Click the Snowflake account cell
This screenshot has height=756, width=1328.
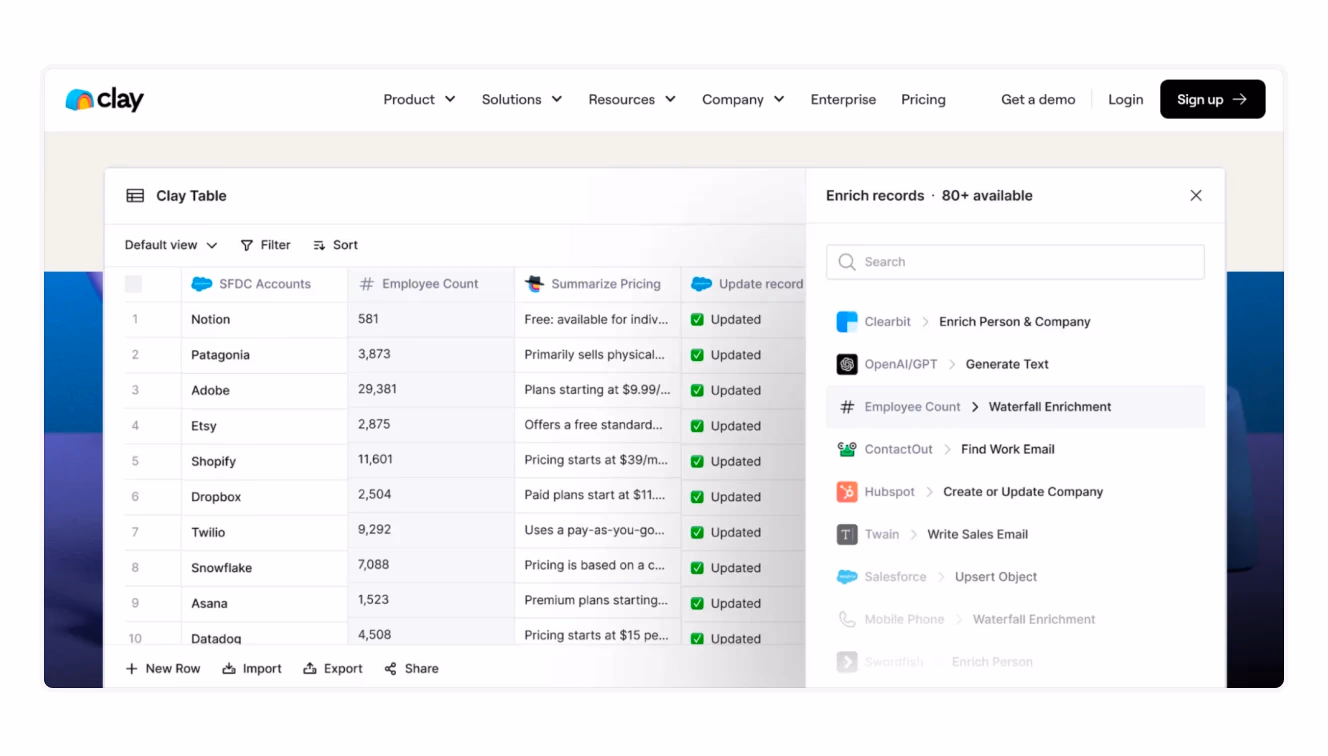(x=264, y=568)
